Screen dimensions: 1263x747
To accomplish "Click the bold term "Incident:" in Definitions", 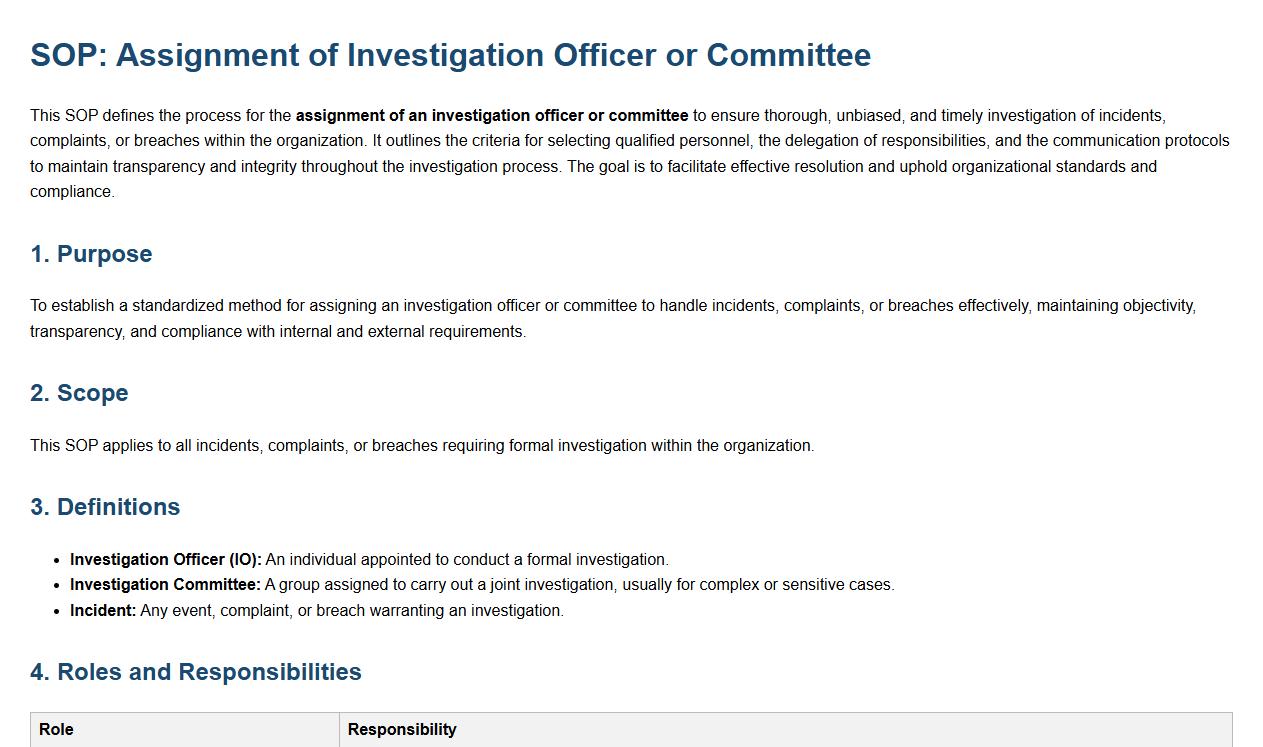I will 103,611.
